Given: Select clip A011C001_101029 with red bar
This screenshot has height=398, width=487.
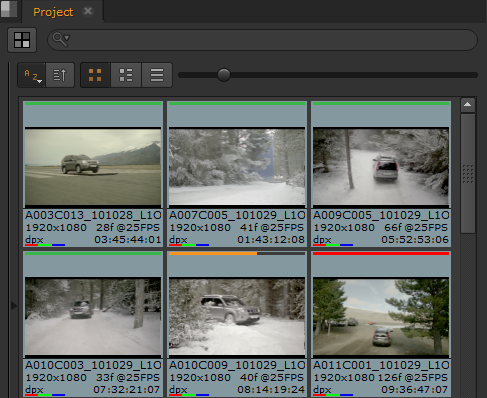Looking at the screenshot, I should coord(381,316).
